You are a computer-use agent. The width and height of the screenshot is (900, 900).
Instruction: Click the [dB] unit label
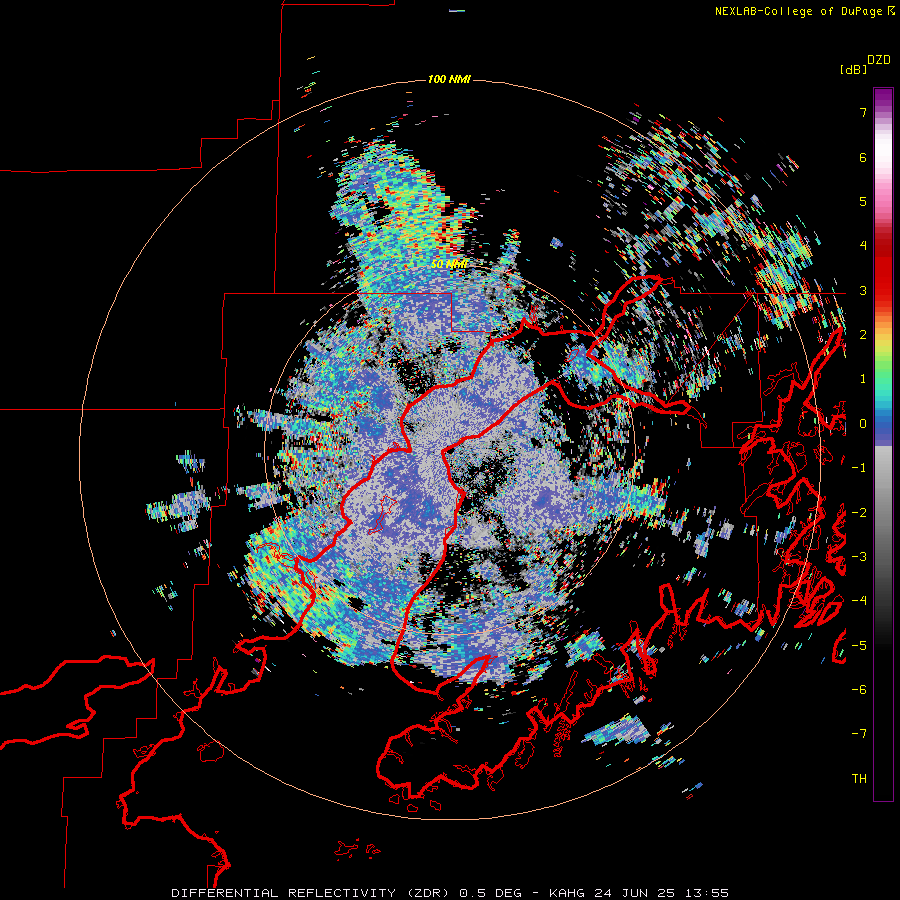[853, 69]
